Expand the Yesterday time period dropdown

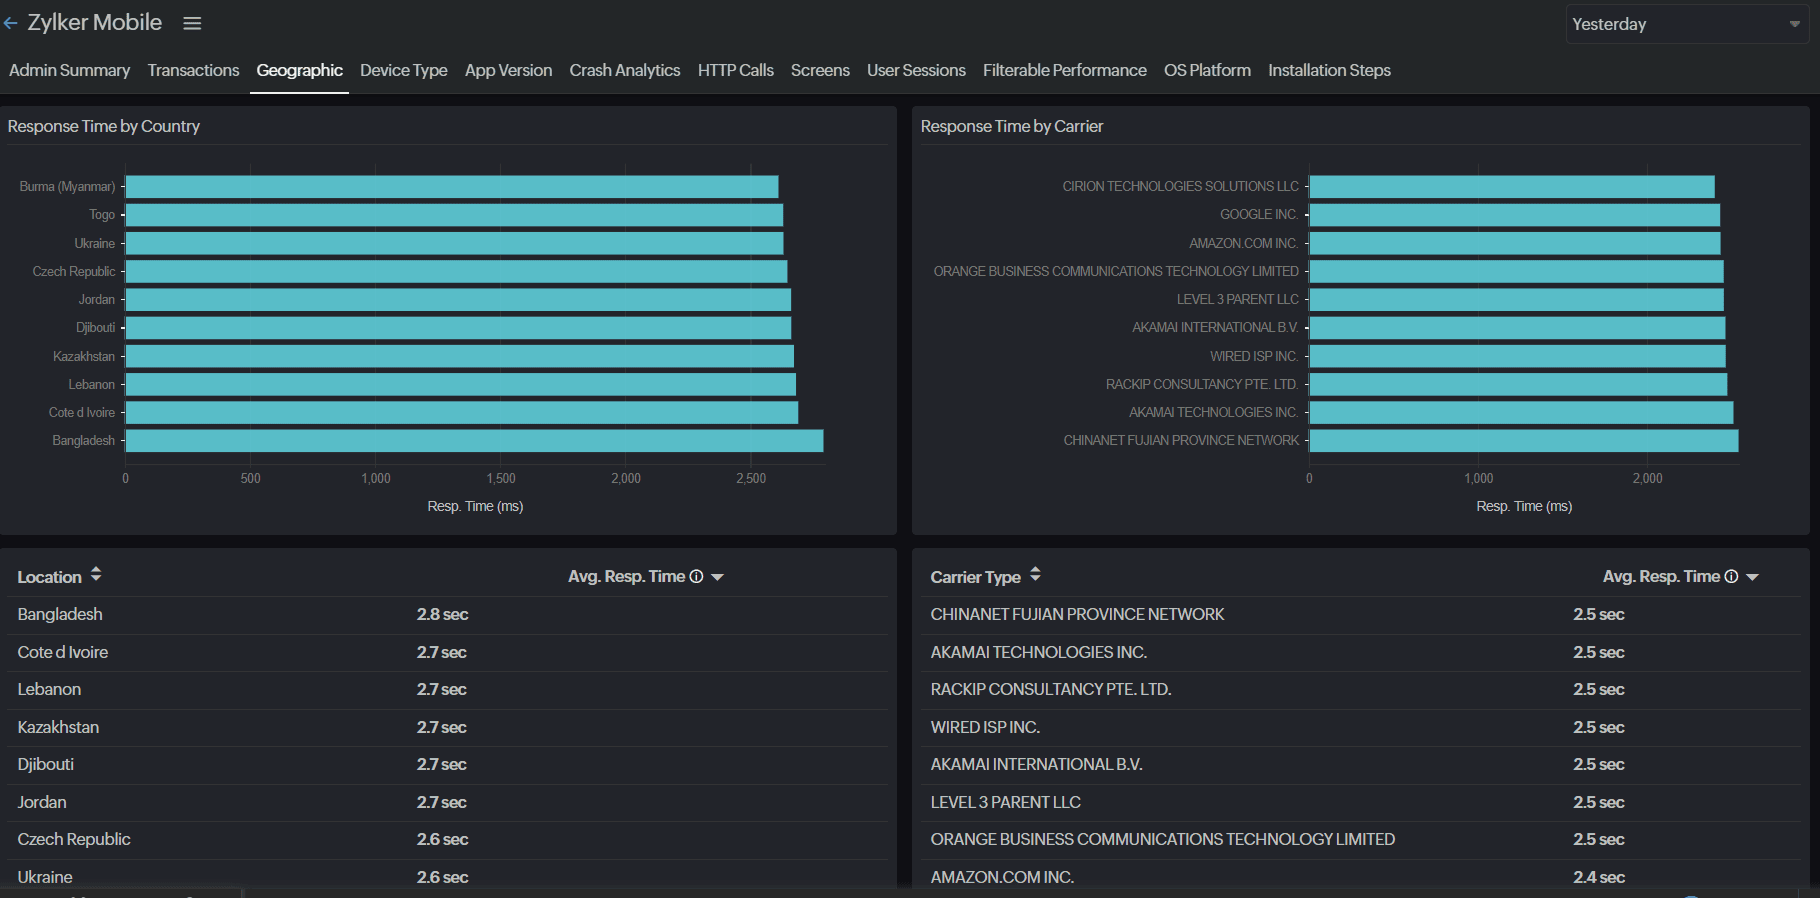coord(1687,24)
